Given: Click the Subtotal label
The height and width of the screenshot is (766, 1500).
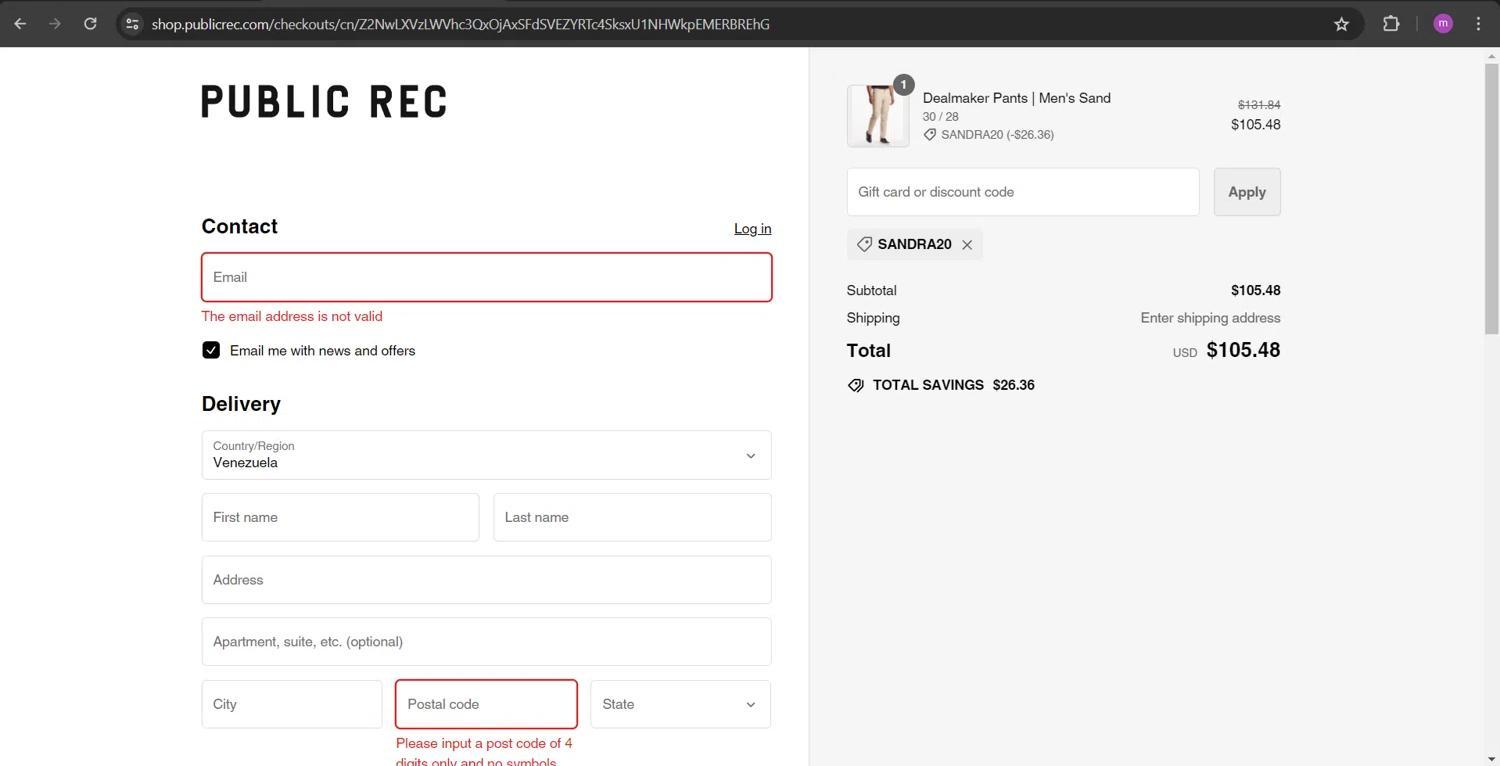Looking at the screenshot, I should coord(871,291).
